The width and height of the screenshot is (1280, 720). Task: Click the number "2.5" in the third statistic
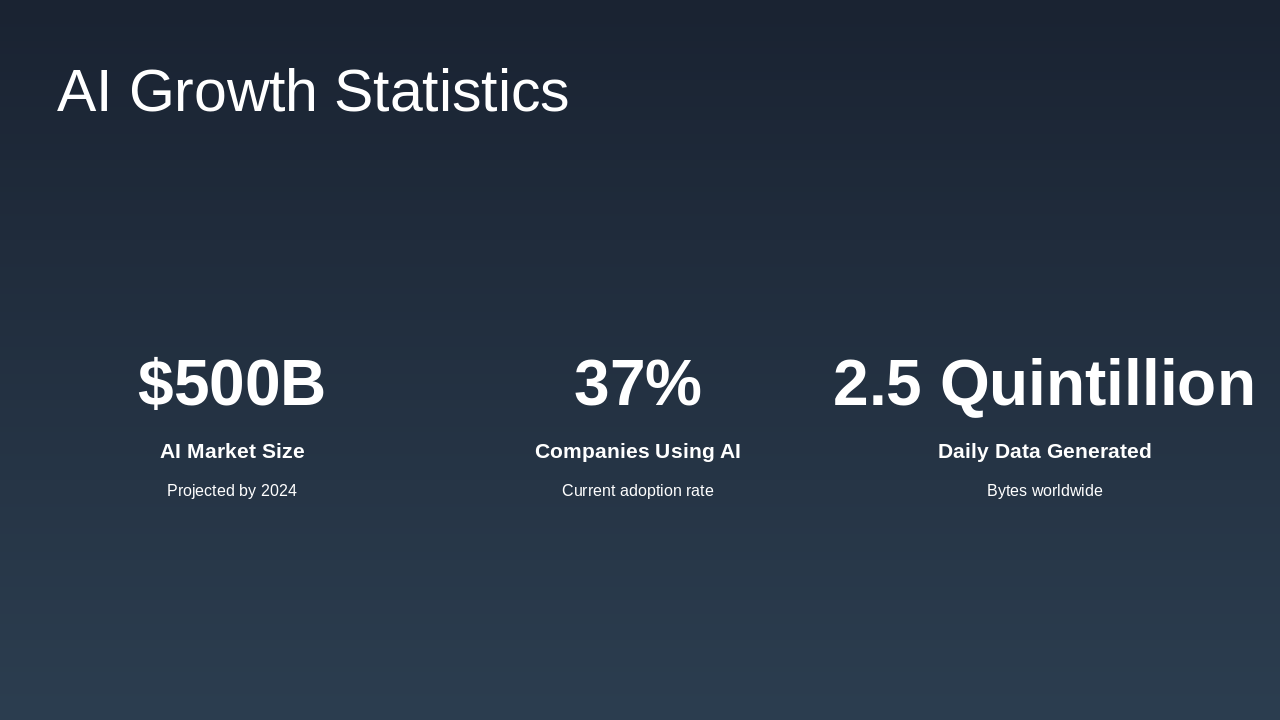876,383
